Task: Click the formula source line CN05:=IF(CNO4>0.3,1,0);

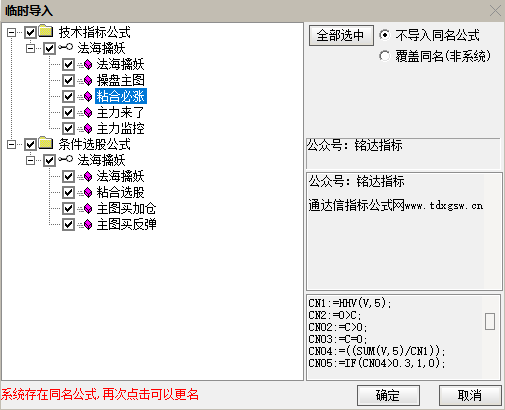Action: pyautogui.click(x=377, y=363)
